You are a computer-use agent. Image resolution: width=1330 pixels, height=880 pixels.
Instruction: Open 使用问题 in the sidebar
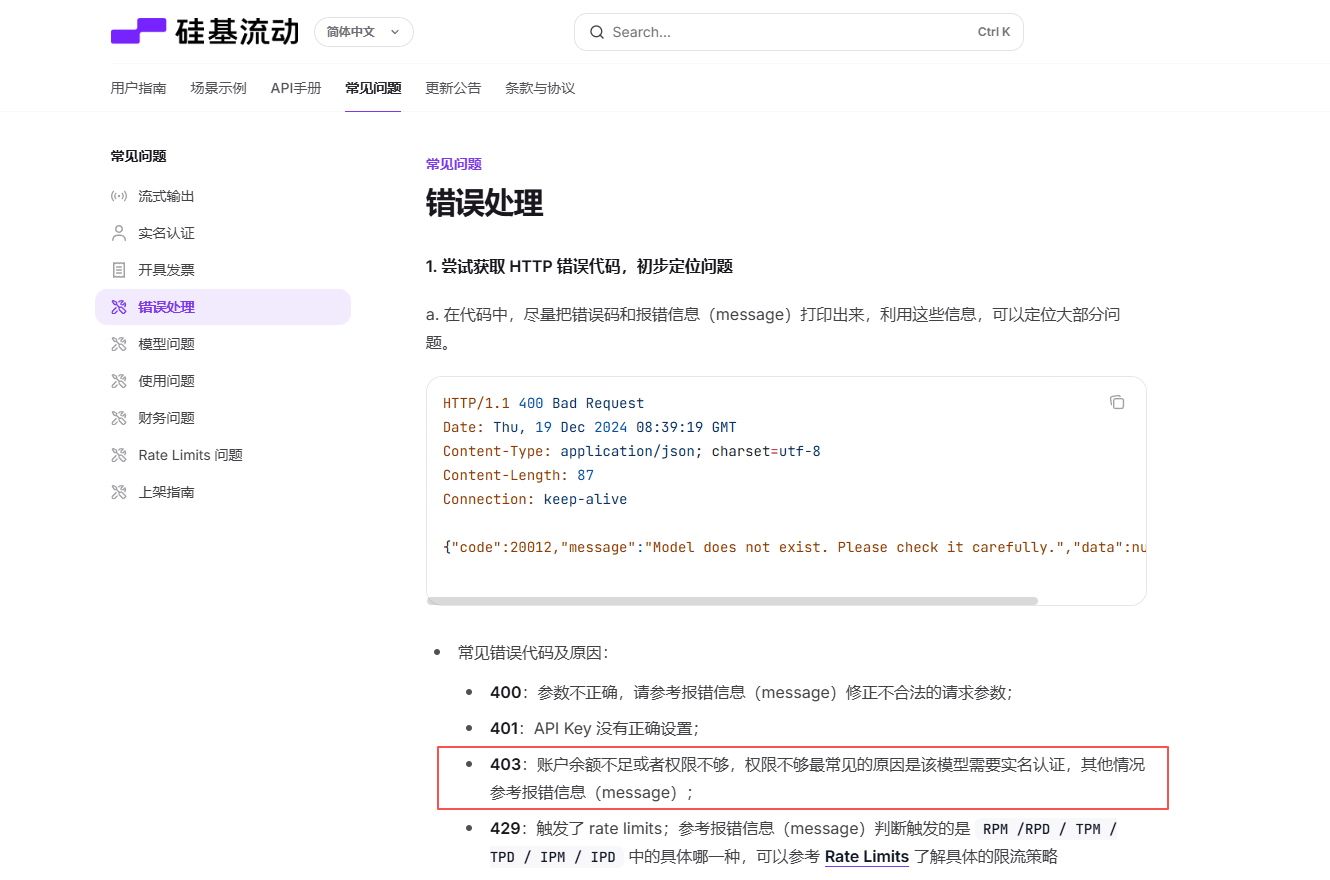coord(223,381)
